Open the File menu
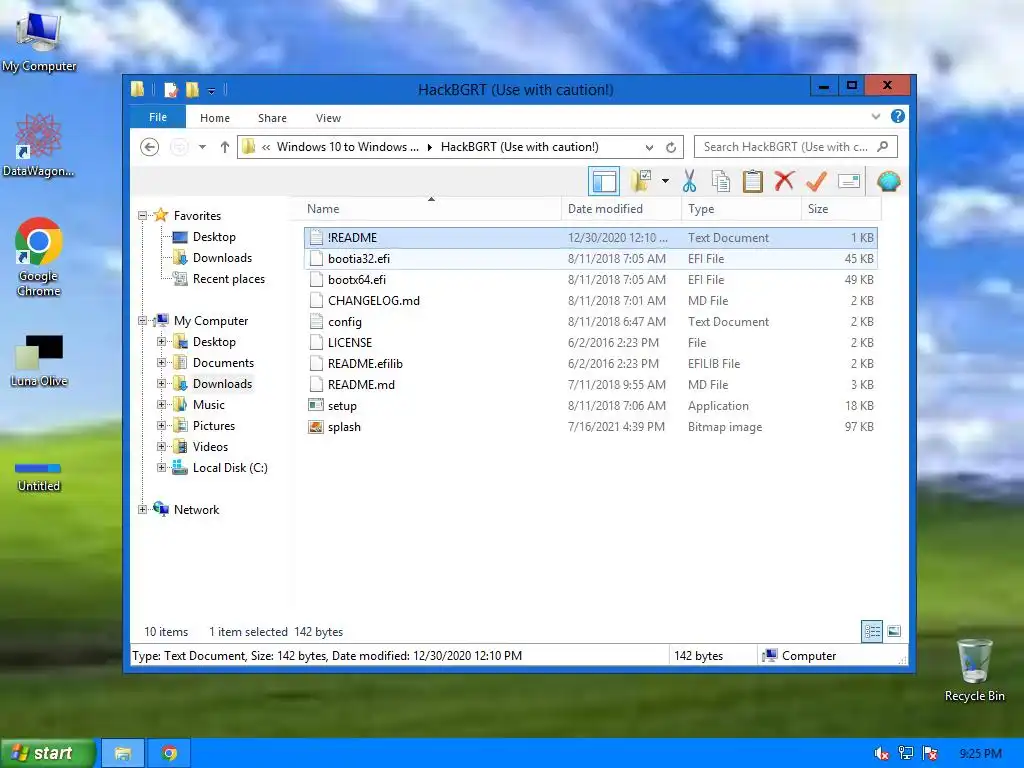 (158, 117)
